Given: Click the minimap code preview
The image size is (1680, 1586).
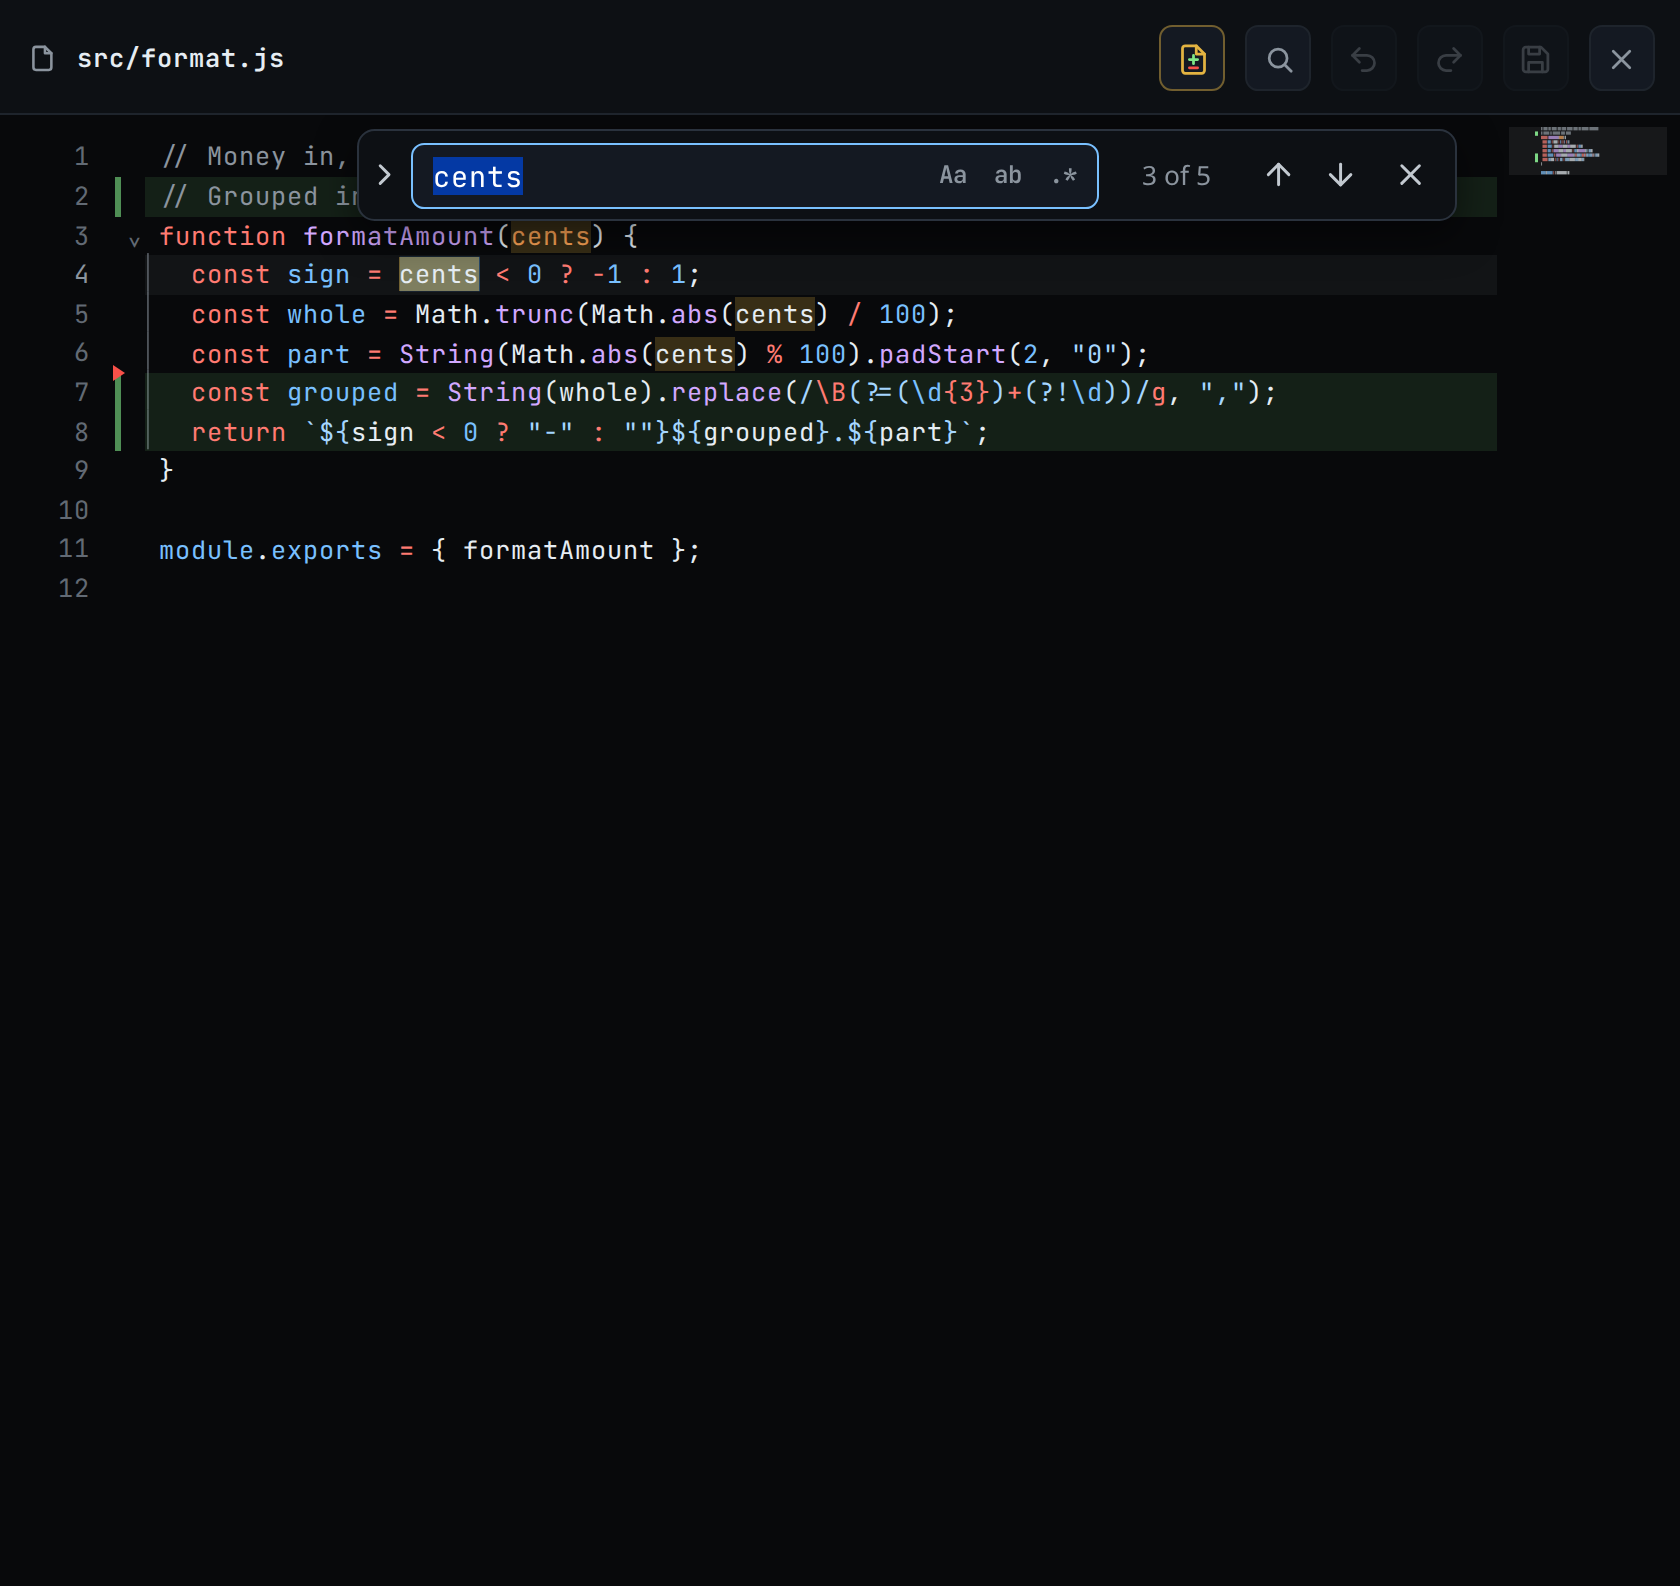Looking at the screenshot, I should pyautogui.click(x=1588, y=151).
